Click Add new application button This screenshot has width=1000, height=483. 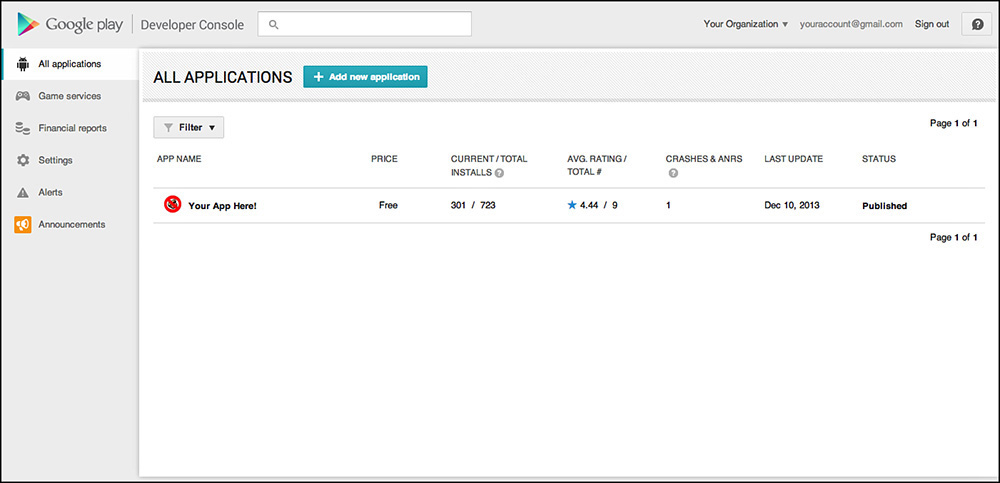365,77
